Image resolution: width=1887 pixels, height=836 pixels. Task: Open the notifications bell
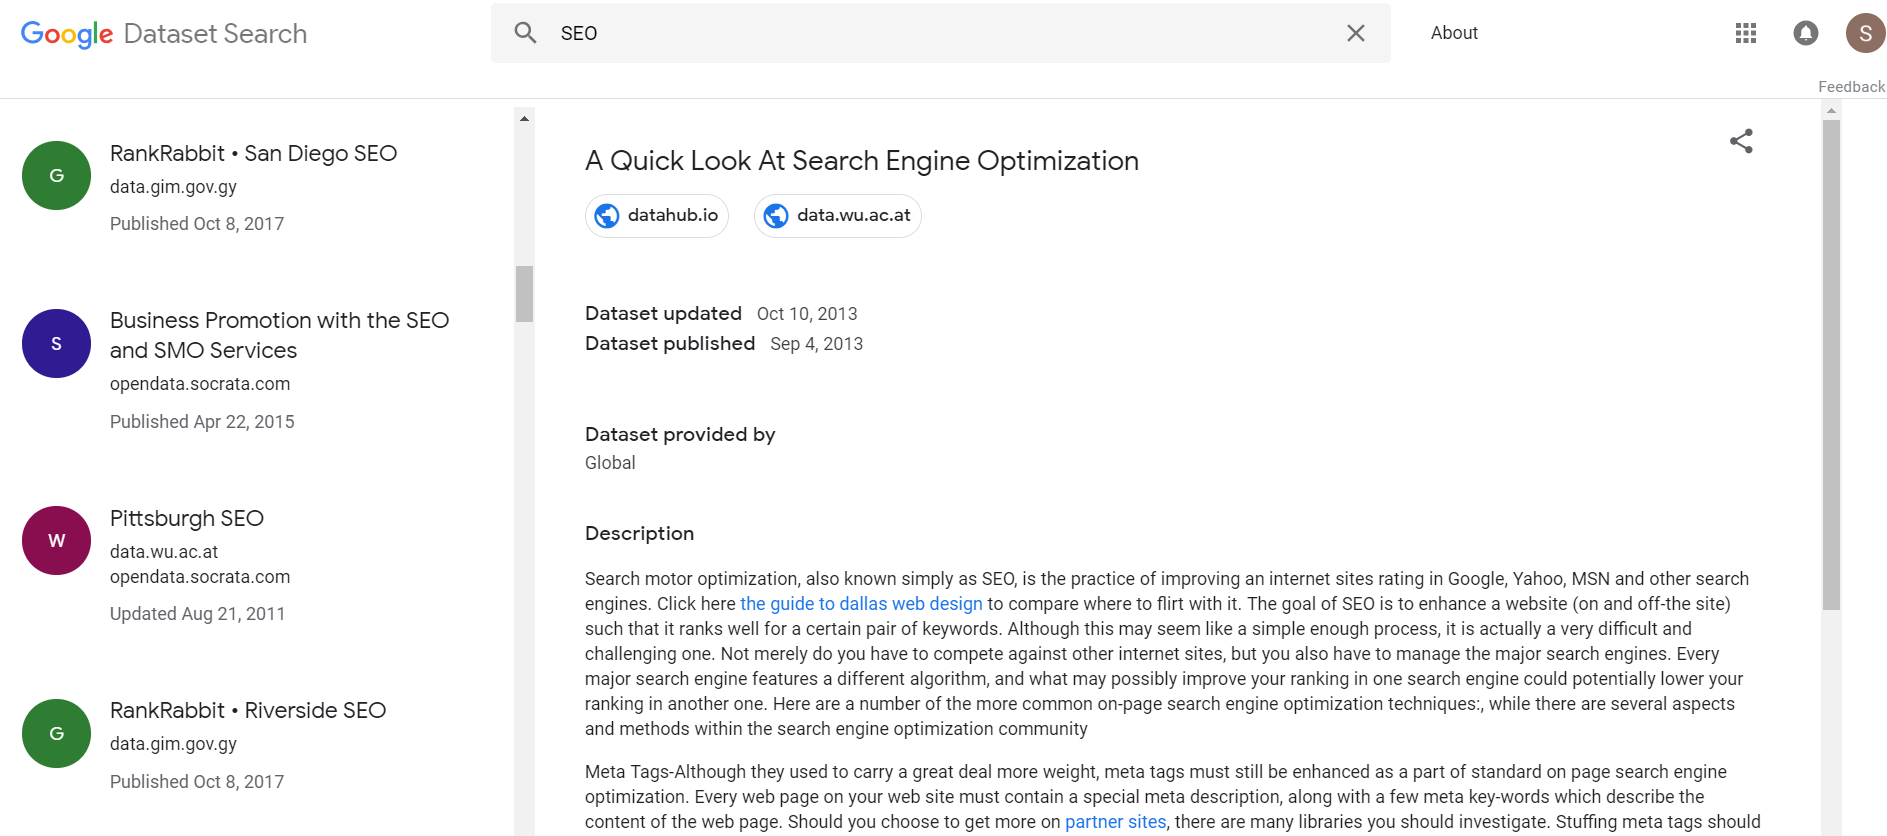click(1805, 33)
